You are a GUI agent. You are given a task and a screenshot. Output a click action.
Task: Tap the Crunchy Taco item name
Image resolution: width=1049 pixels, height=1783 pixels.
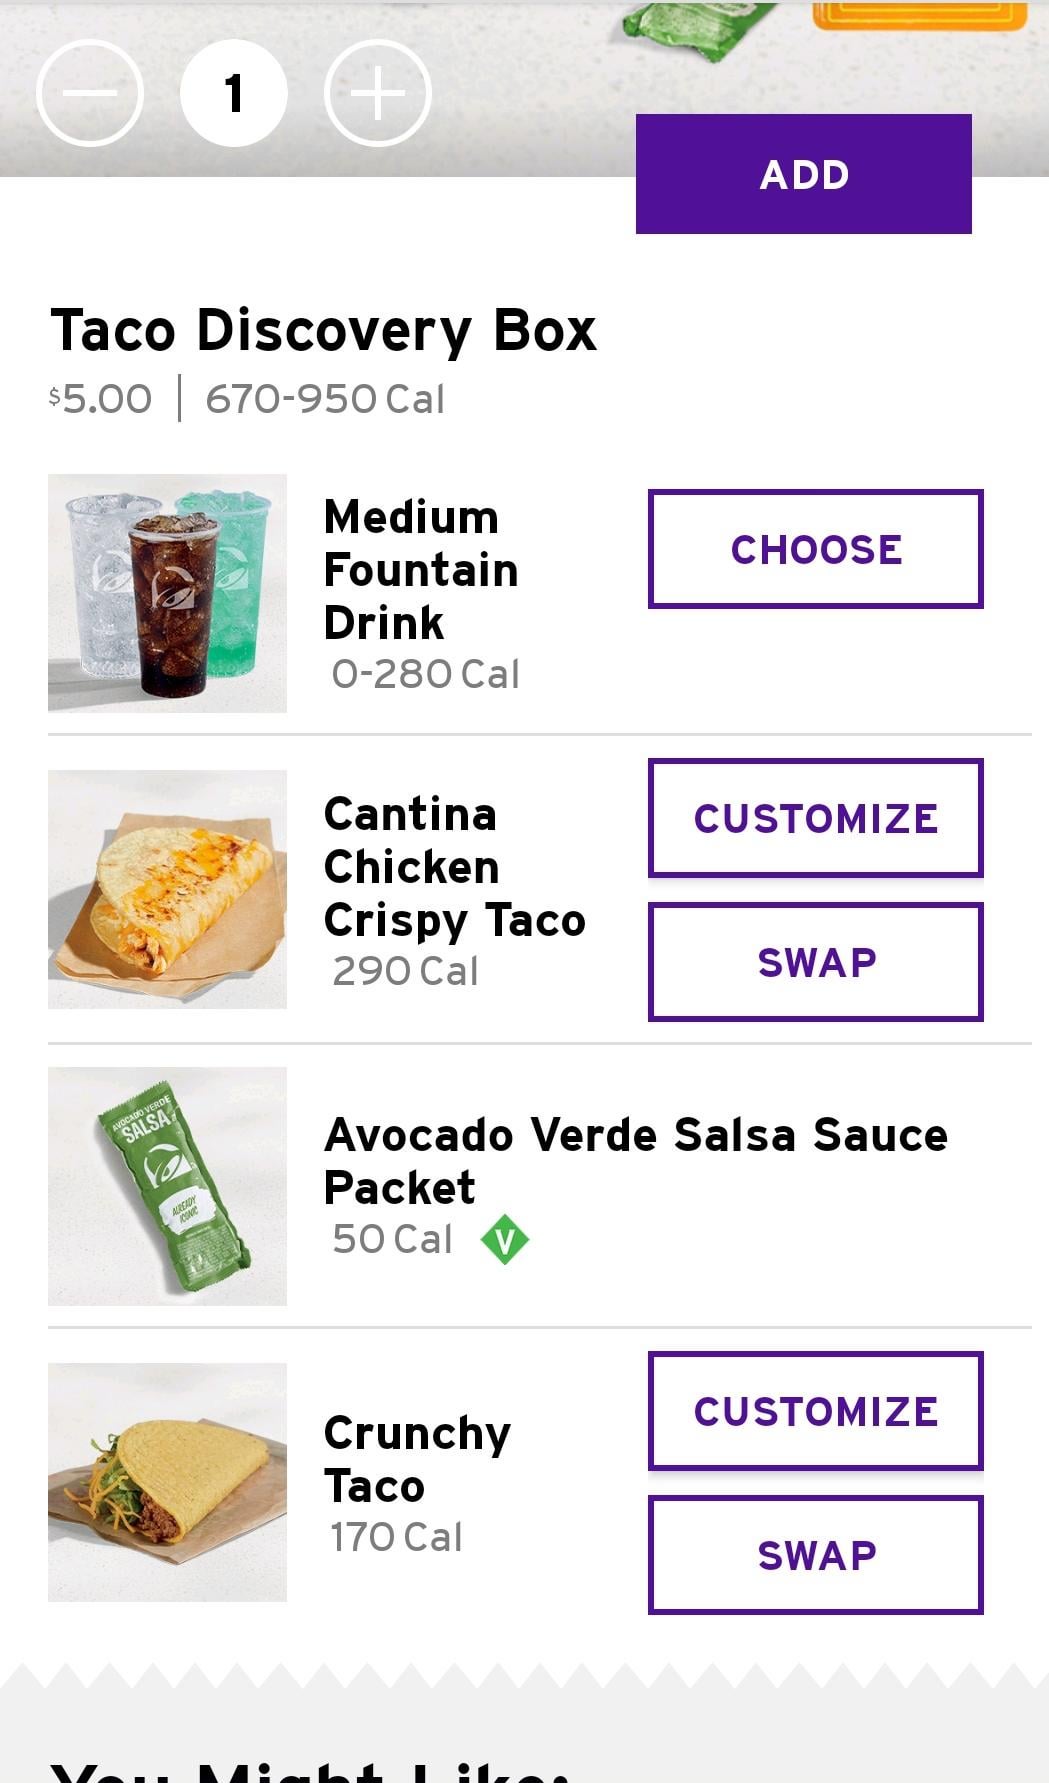[416, 1459]
